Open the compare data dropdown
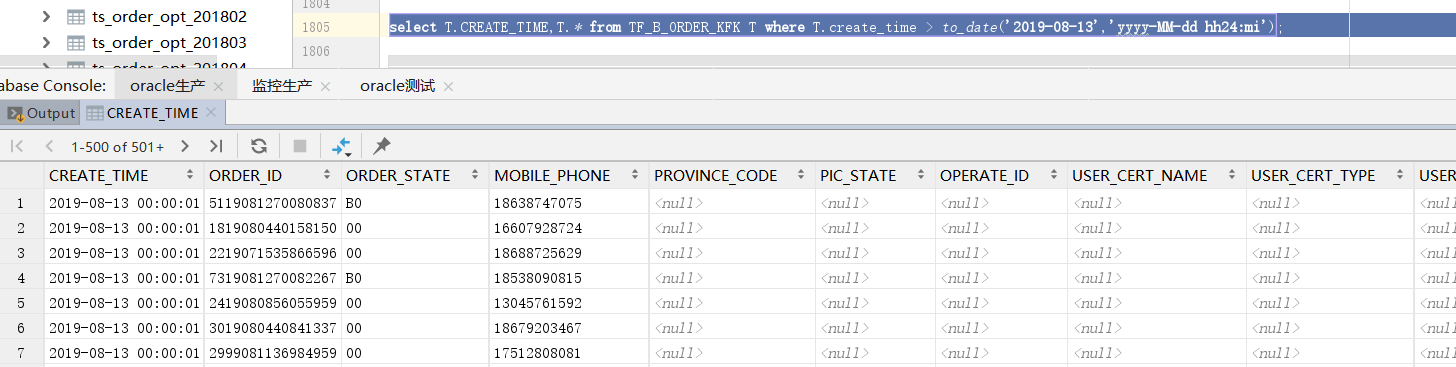 [341, 146]
